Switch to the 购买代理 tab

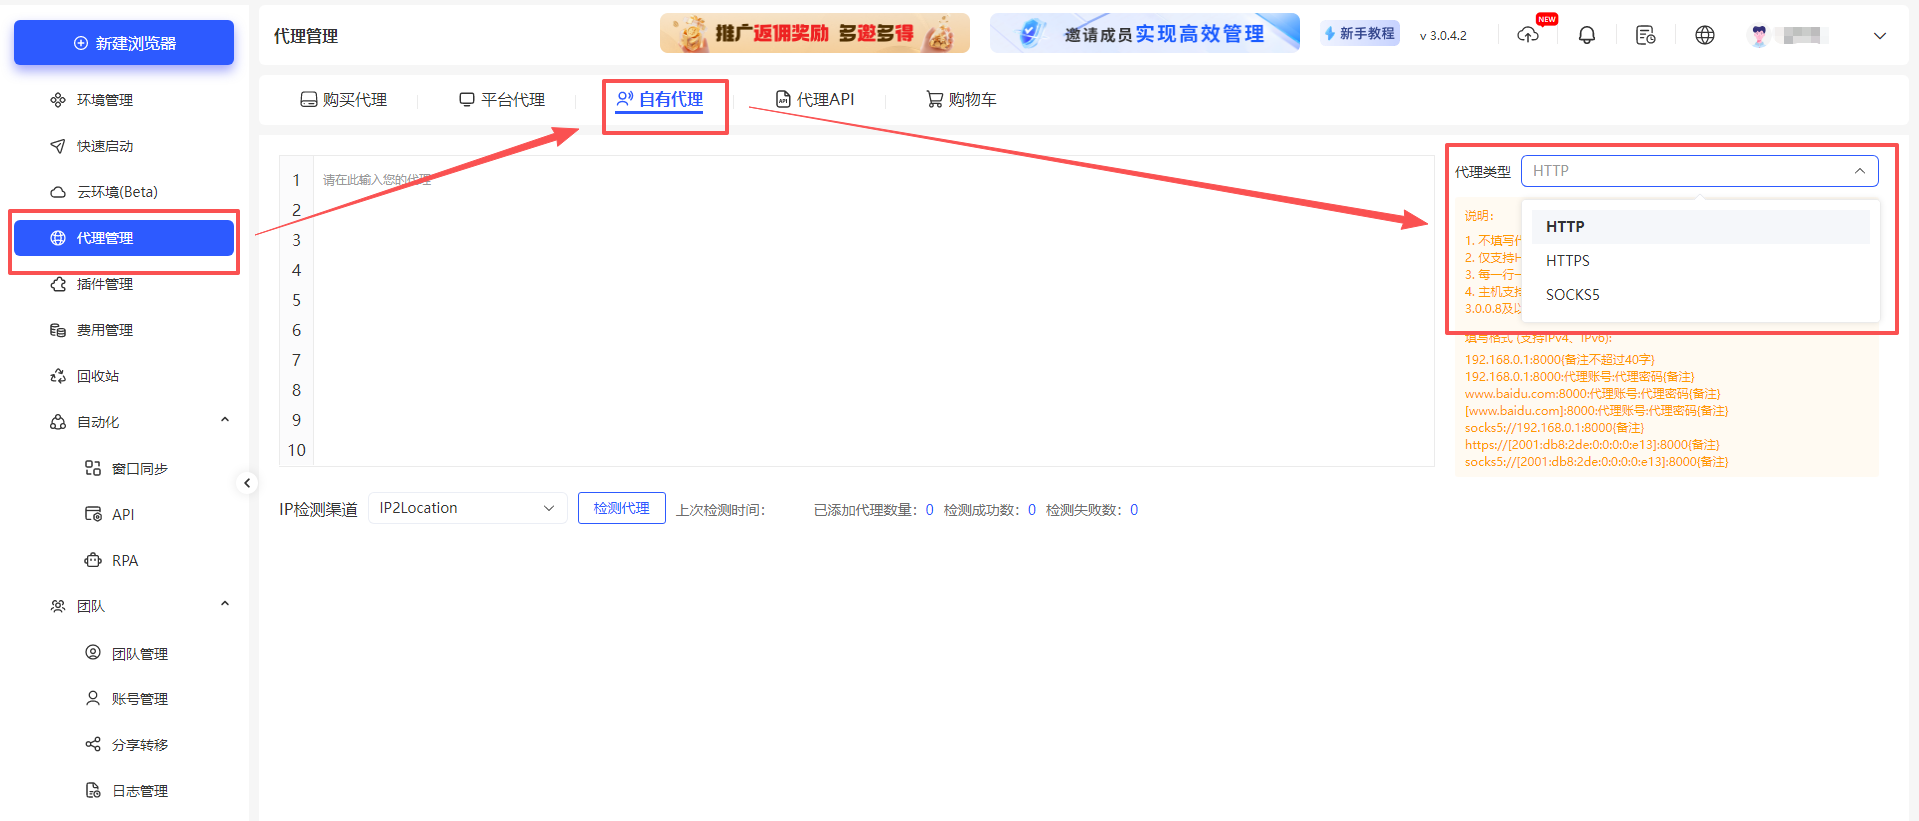click(x=344, y=100)
